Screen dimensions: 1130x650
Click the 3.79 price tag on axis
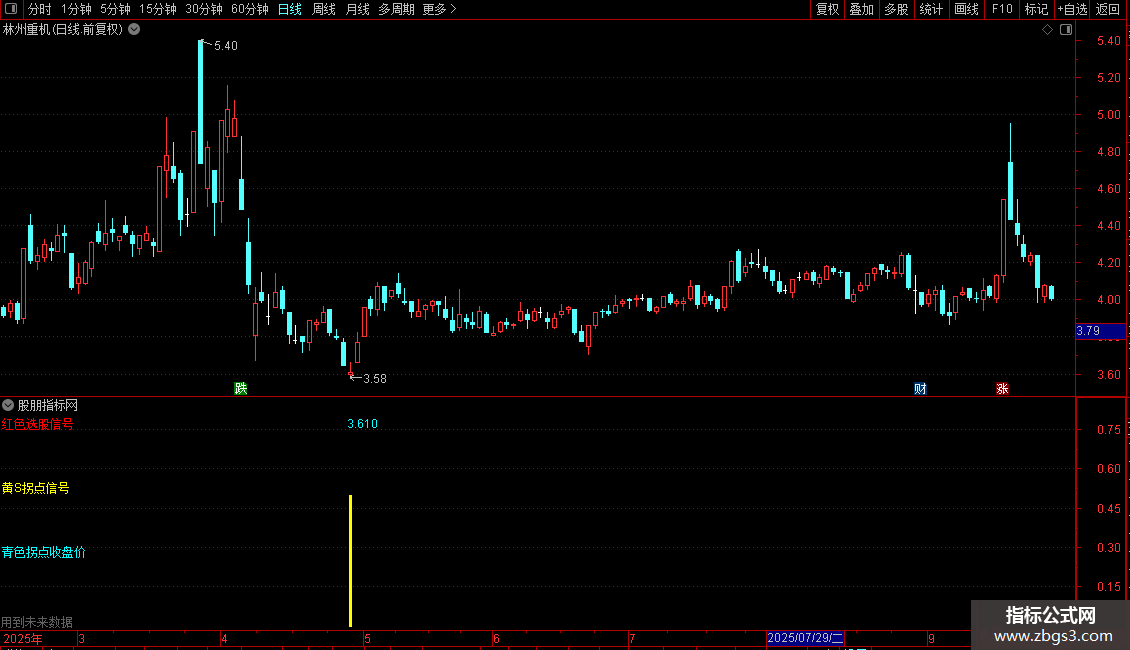click(1100, 331)
